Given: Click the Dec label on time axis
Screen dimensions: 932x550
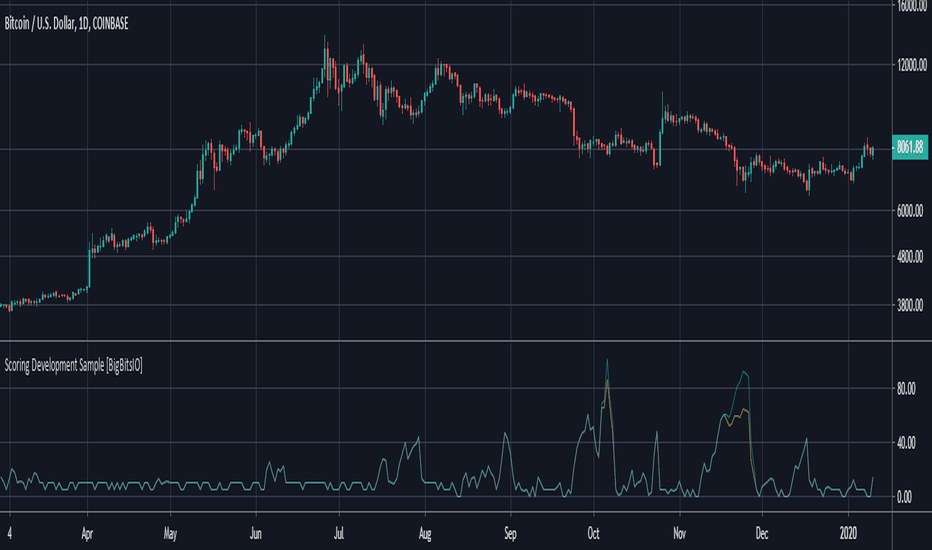Looking at the screenshot, I should tap(761, 534).
